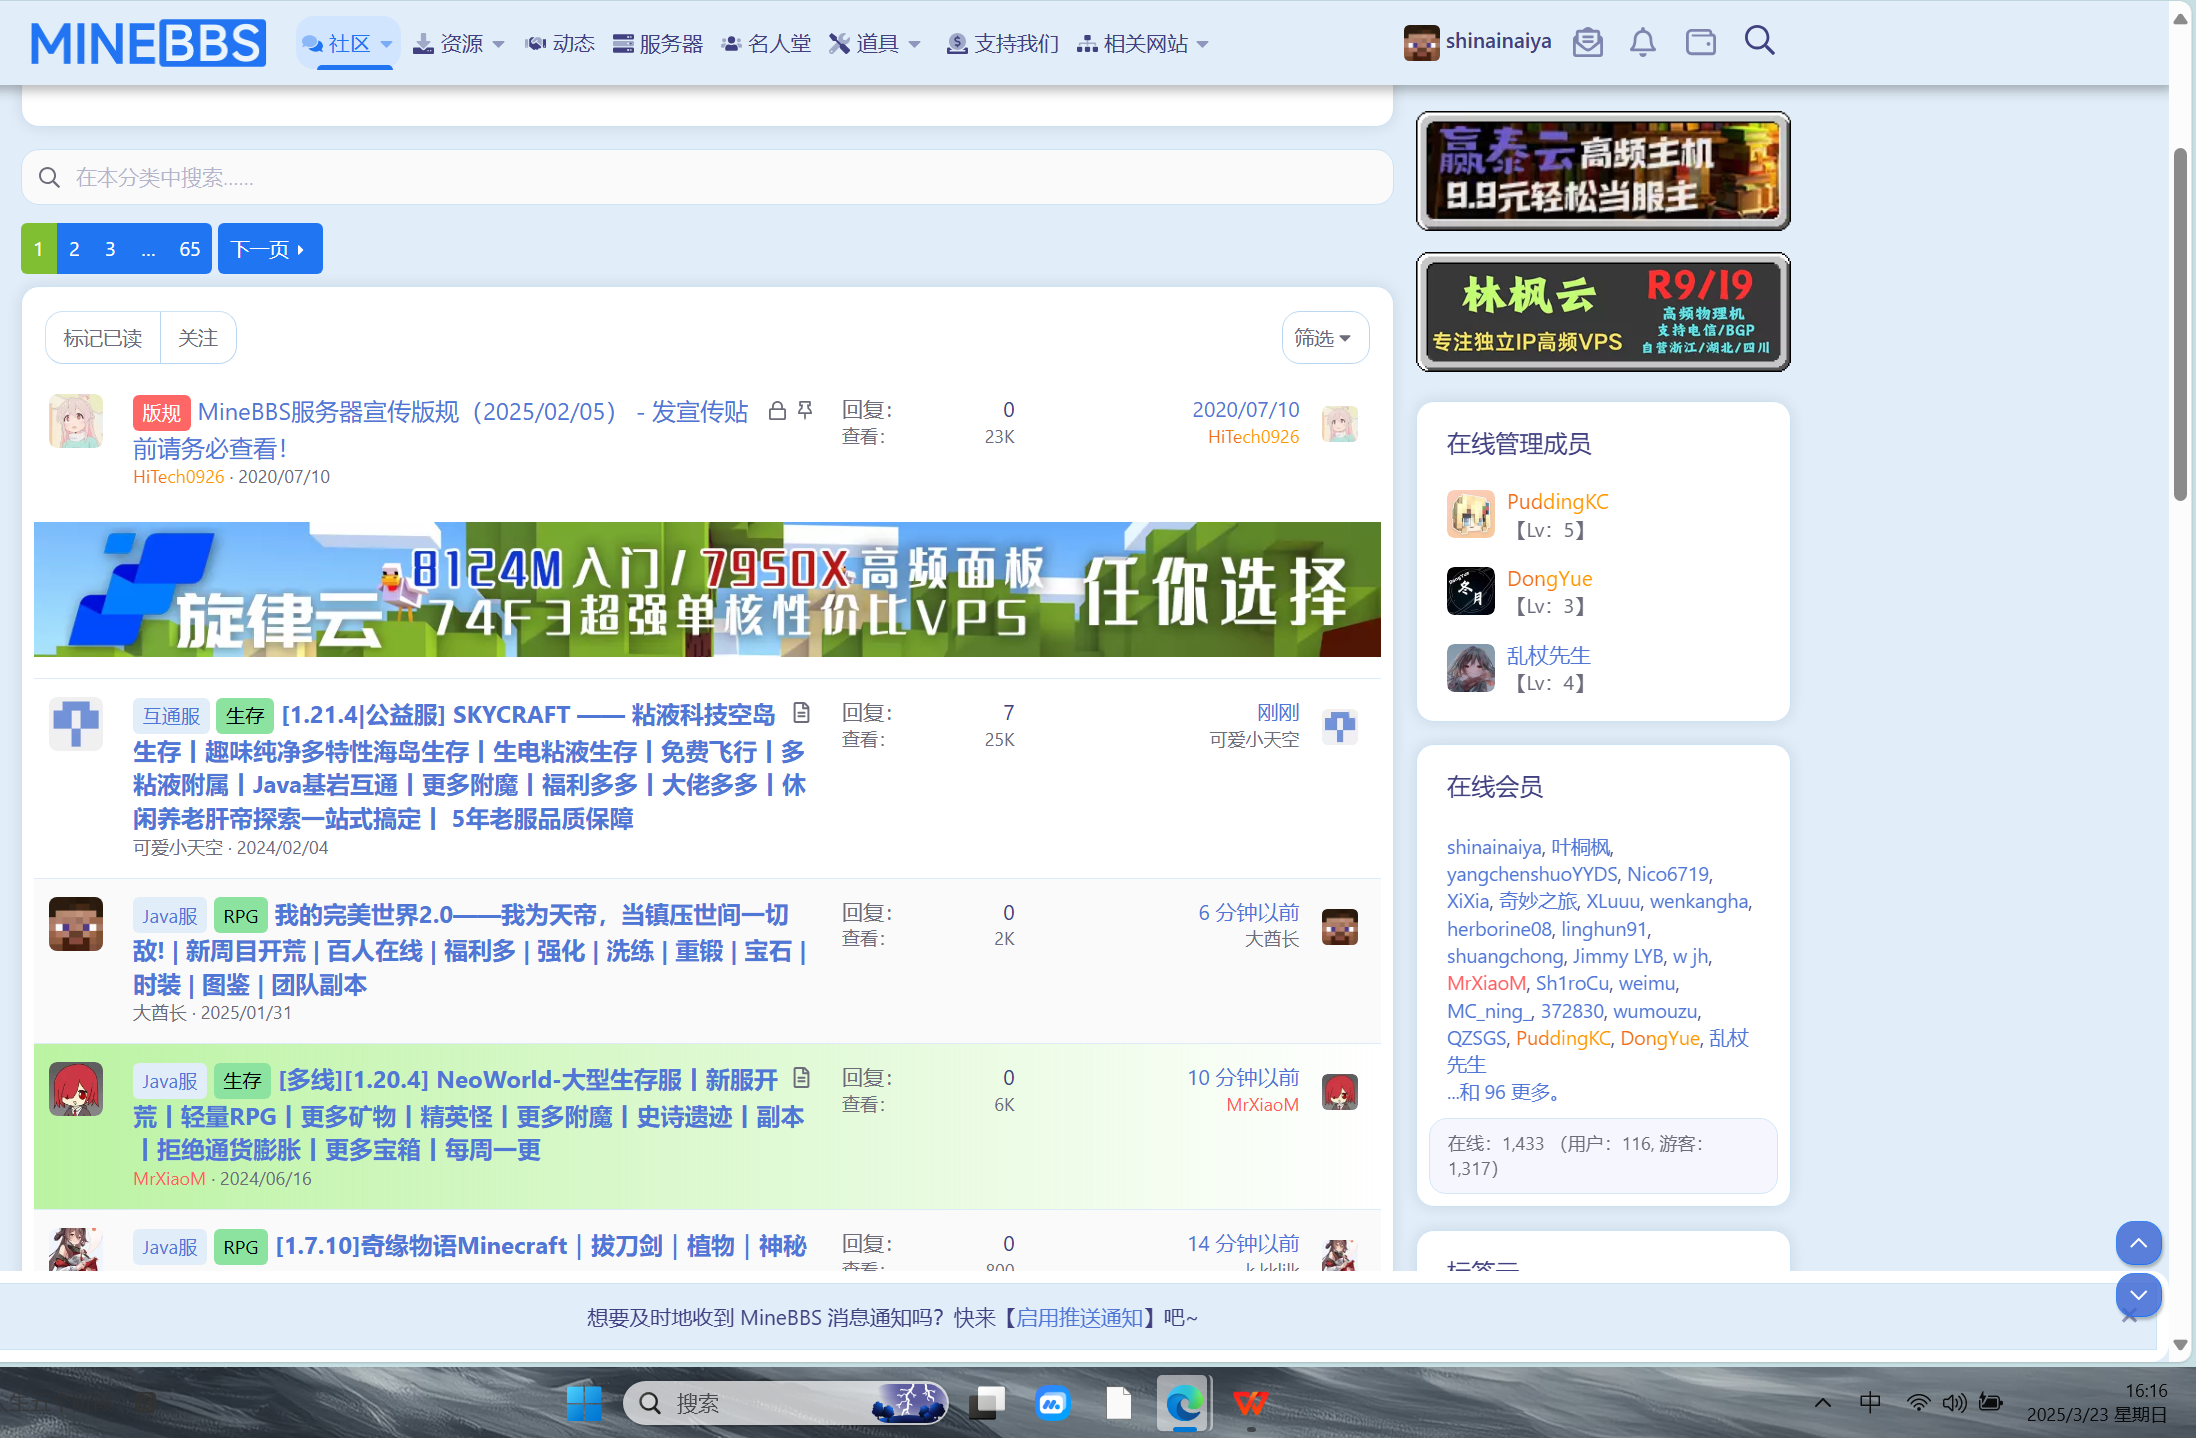2196x1438 pixels.
Task: Click 6 分钟以前 timestamp link
Action: 1248,912
